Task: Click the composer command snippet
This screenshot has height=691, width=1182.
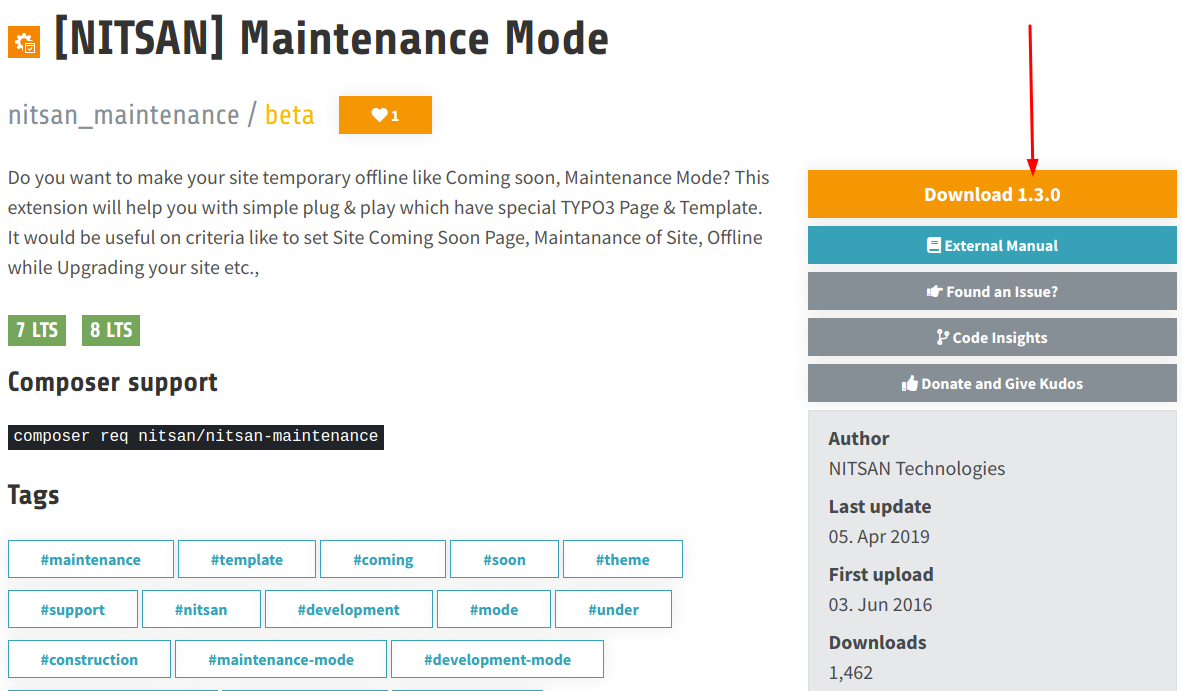Action: tap(195, 437)
